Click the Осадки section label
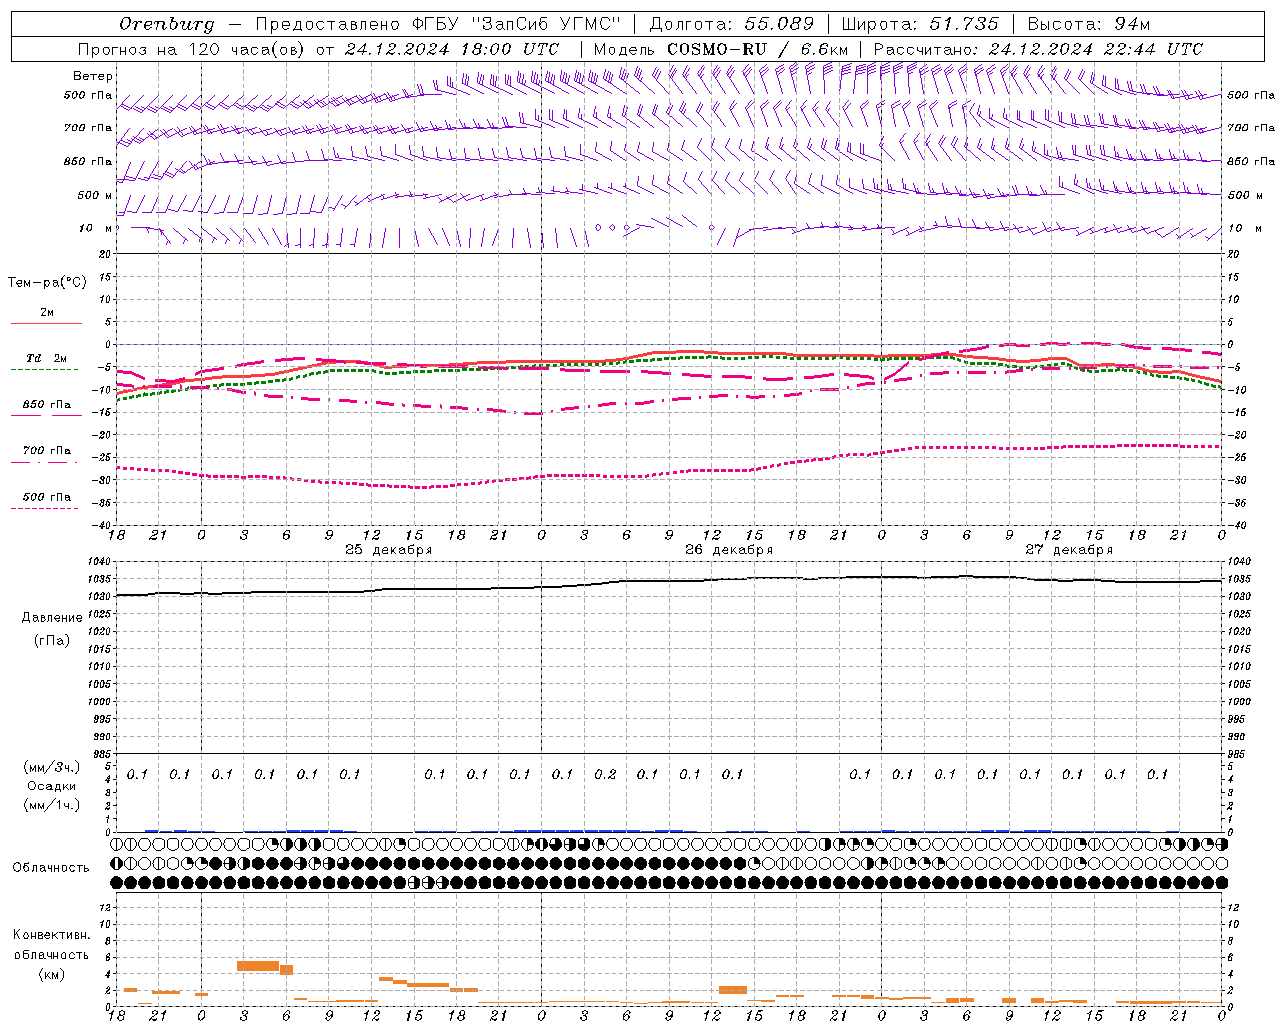 [x=52, y=786]
